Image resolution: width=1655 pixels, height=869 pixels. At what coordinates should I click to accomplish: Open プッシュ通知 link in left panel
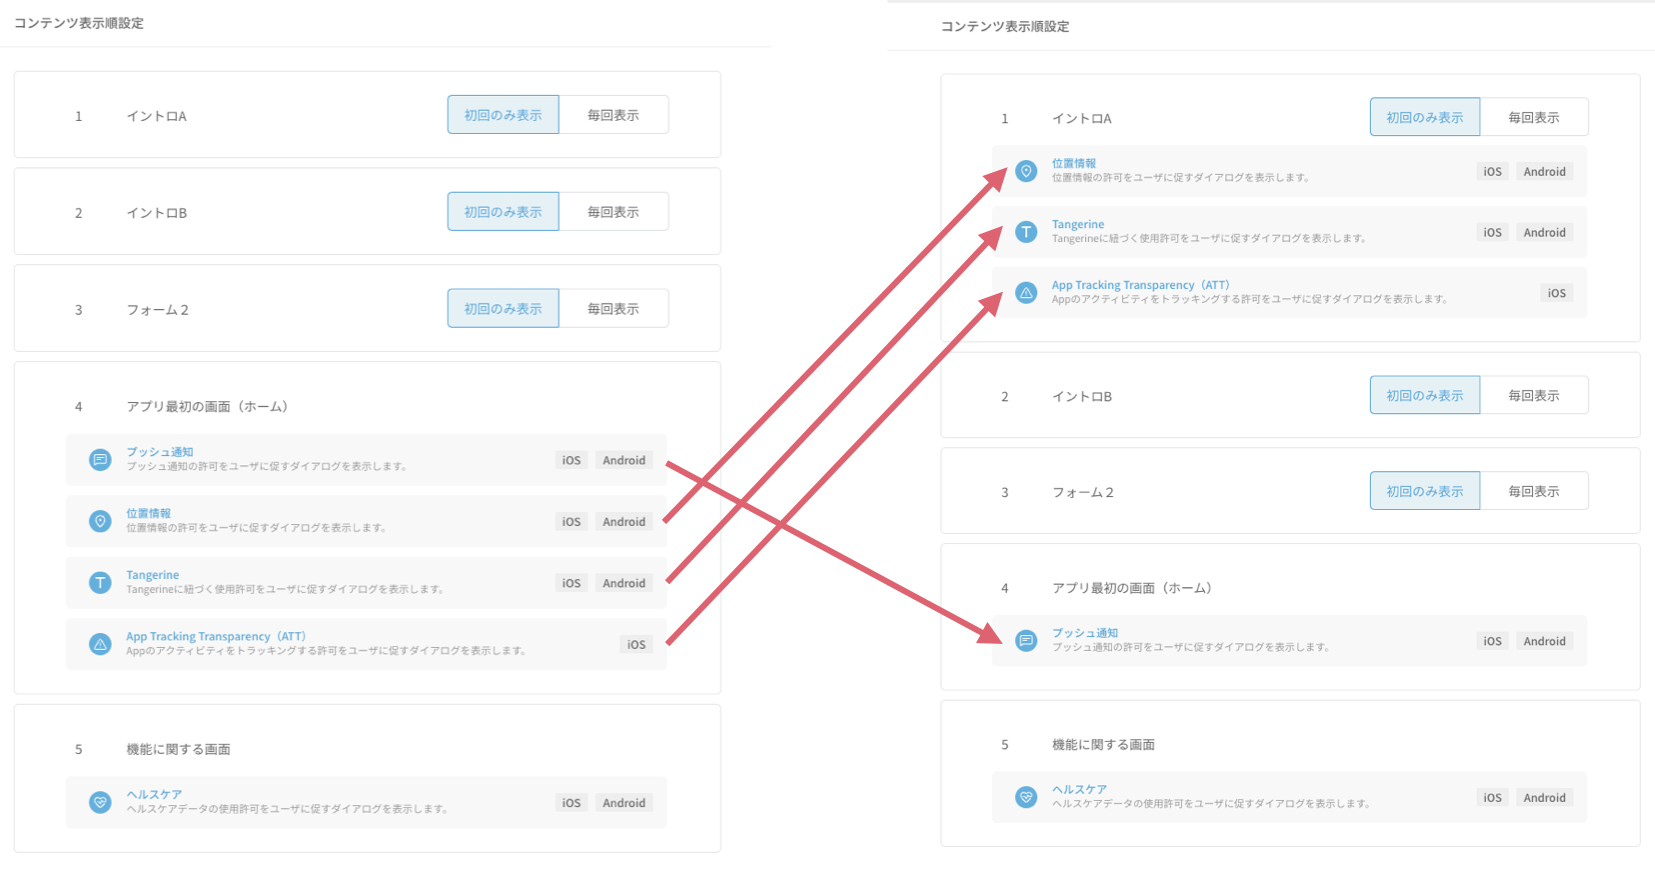tap(160, 452)
